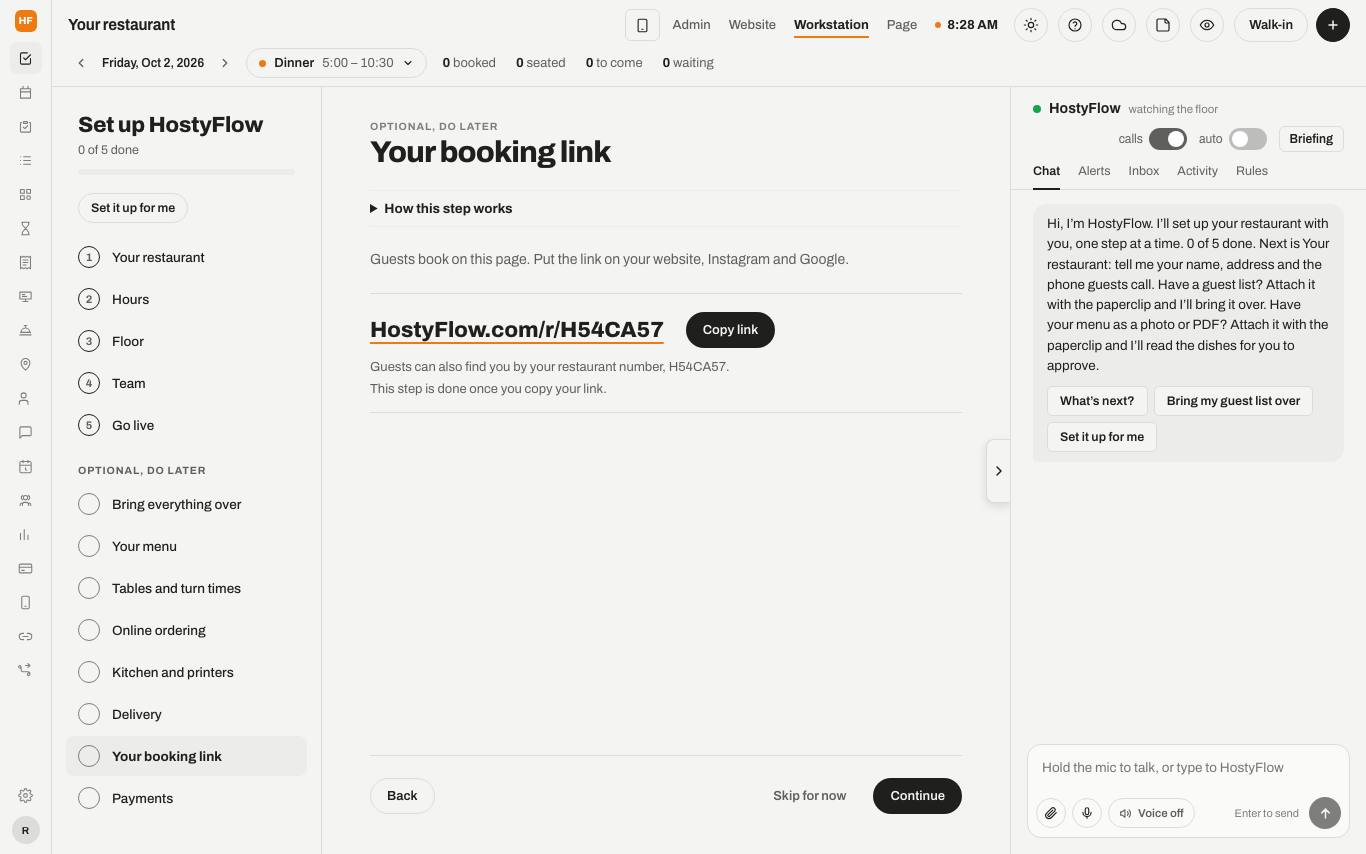Viewport: 1366px width, 854px height.
Task: Click the chat message input field
Action: [1188, 768]
